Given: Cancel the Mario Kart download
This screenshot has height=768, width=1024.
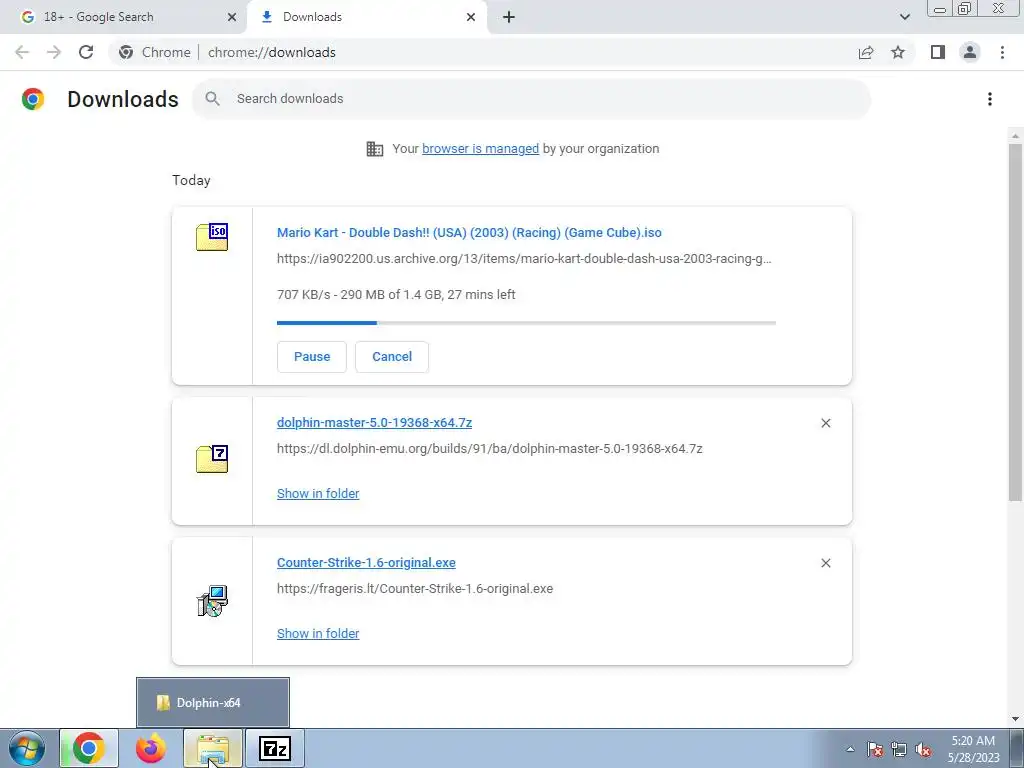Looking at the screenshot, I should point(392,357).
